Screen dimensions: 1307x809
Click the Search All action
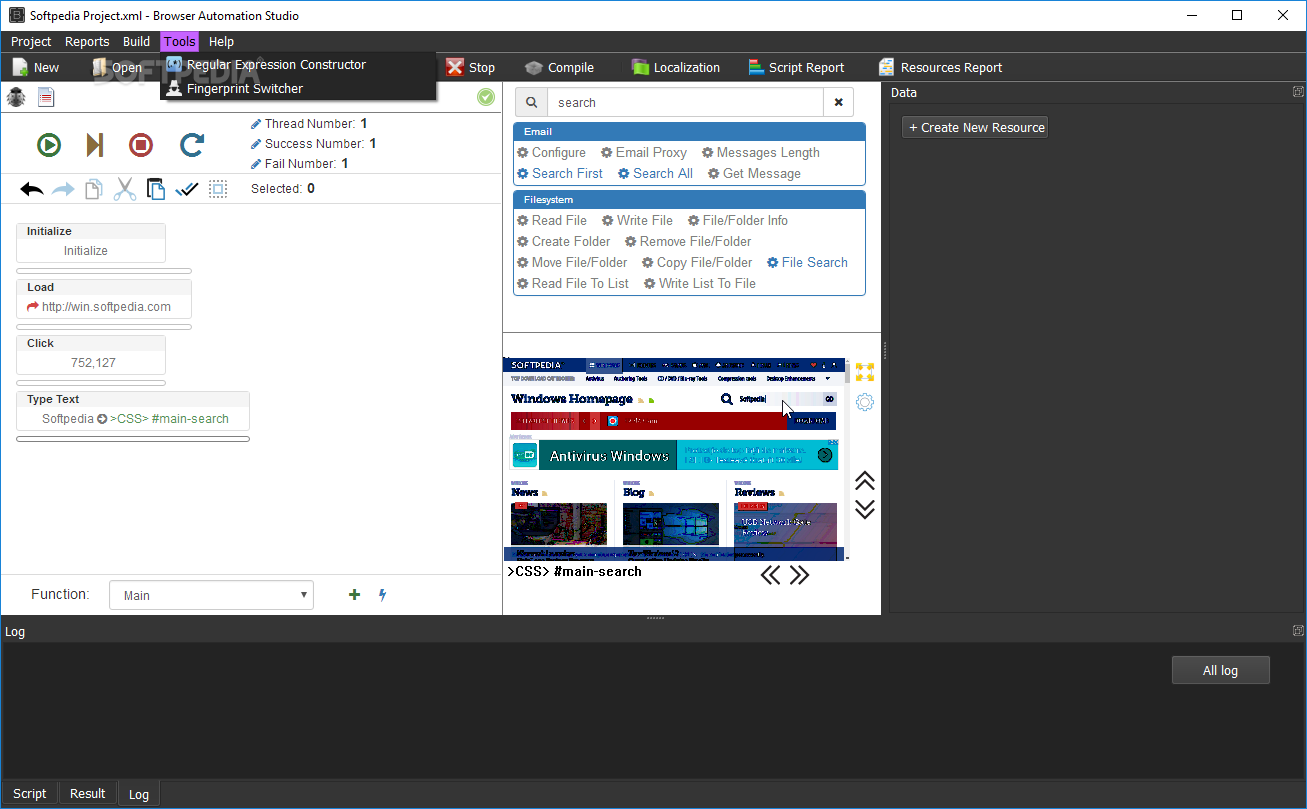click(655, 174)
